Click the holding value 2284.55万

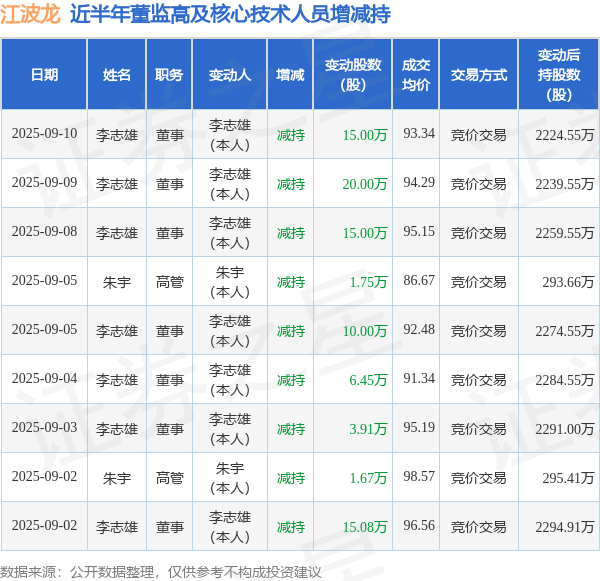pos(564,380)
